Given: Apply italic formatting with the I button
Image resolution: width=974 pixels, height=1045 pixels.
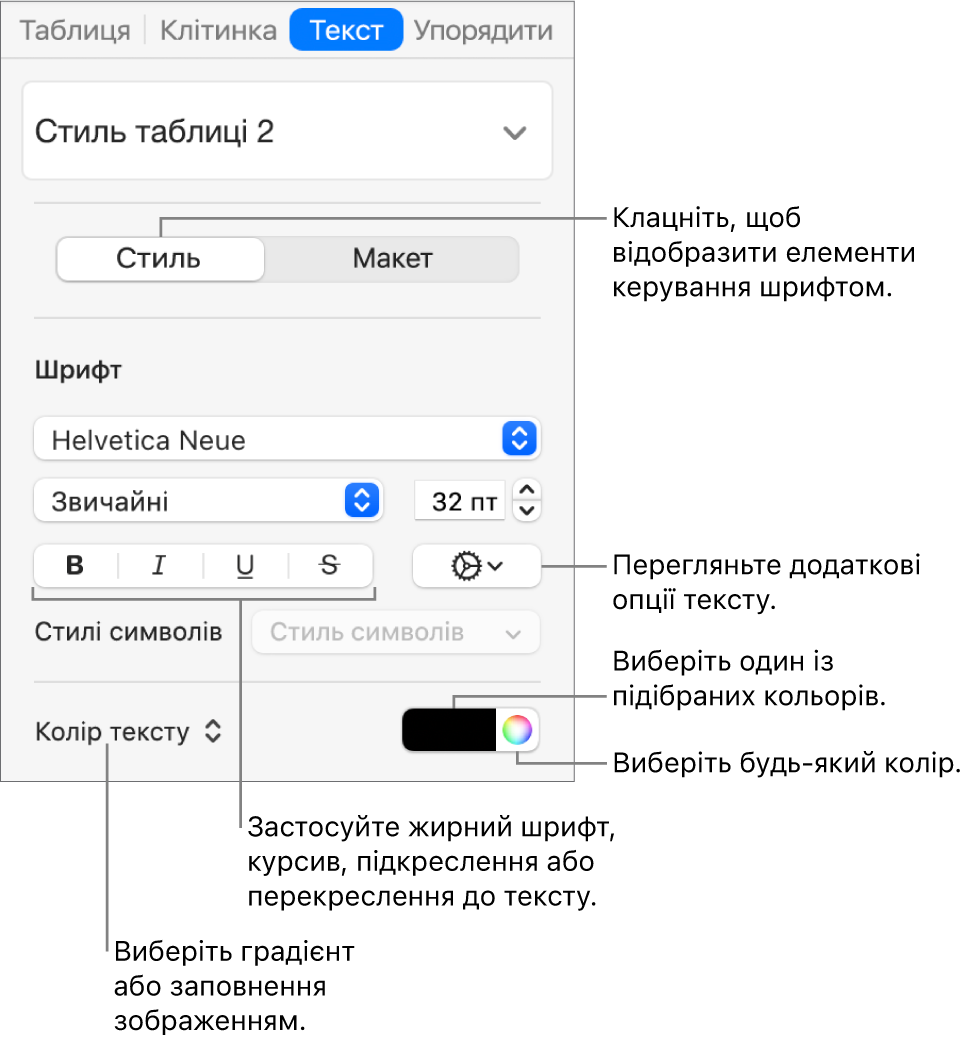Looking at the screenshot, I should pos(159,565).
